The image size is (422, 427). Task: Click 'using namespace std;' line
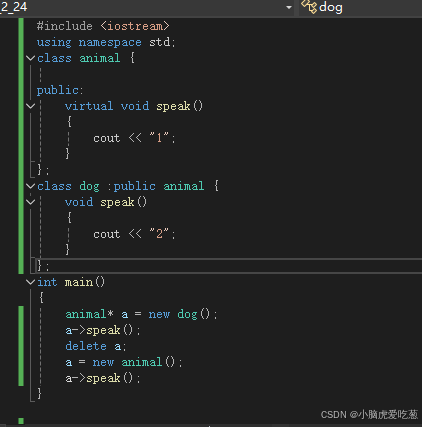click(x=106, y=42)
